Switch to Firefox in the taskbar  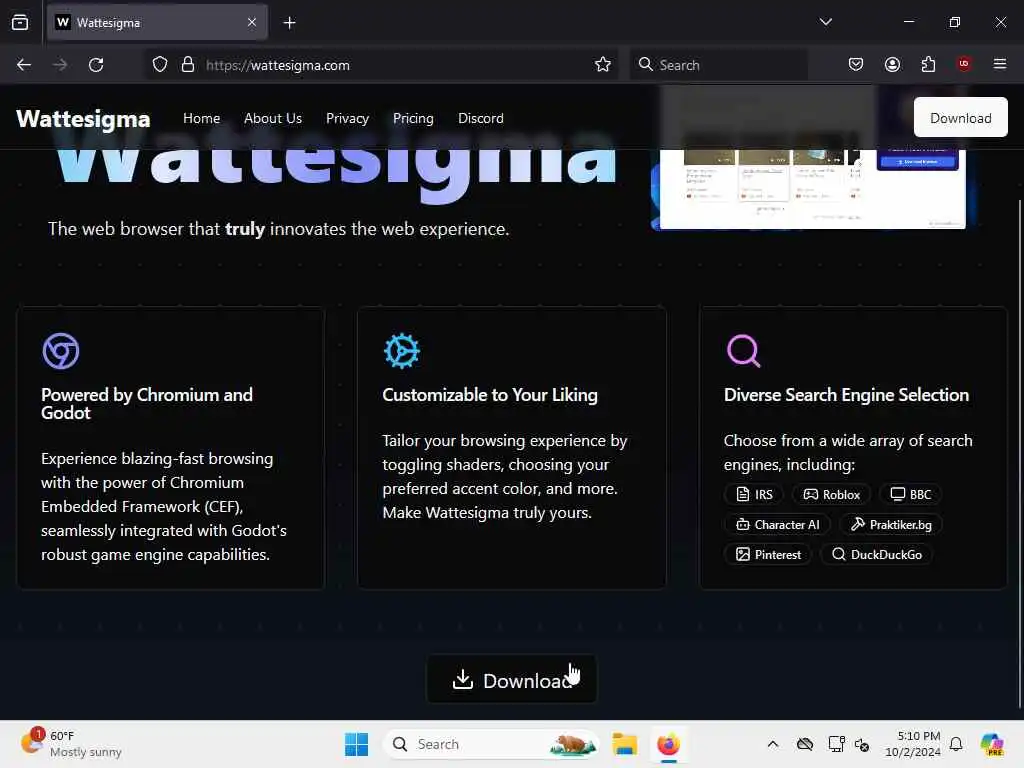(668, 744)
